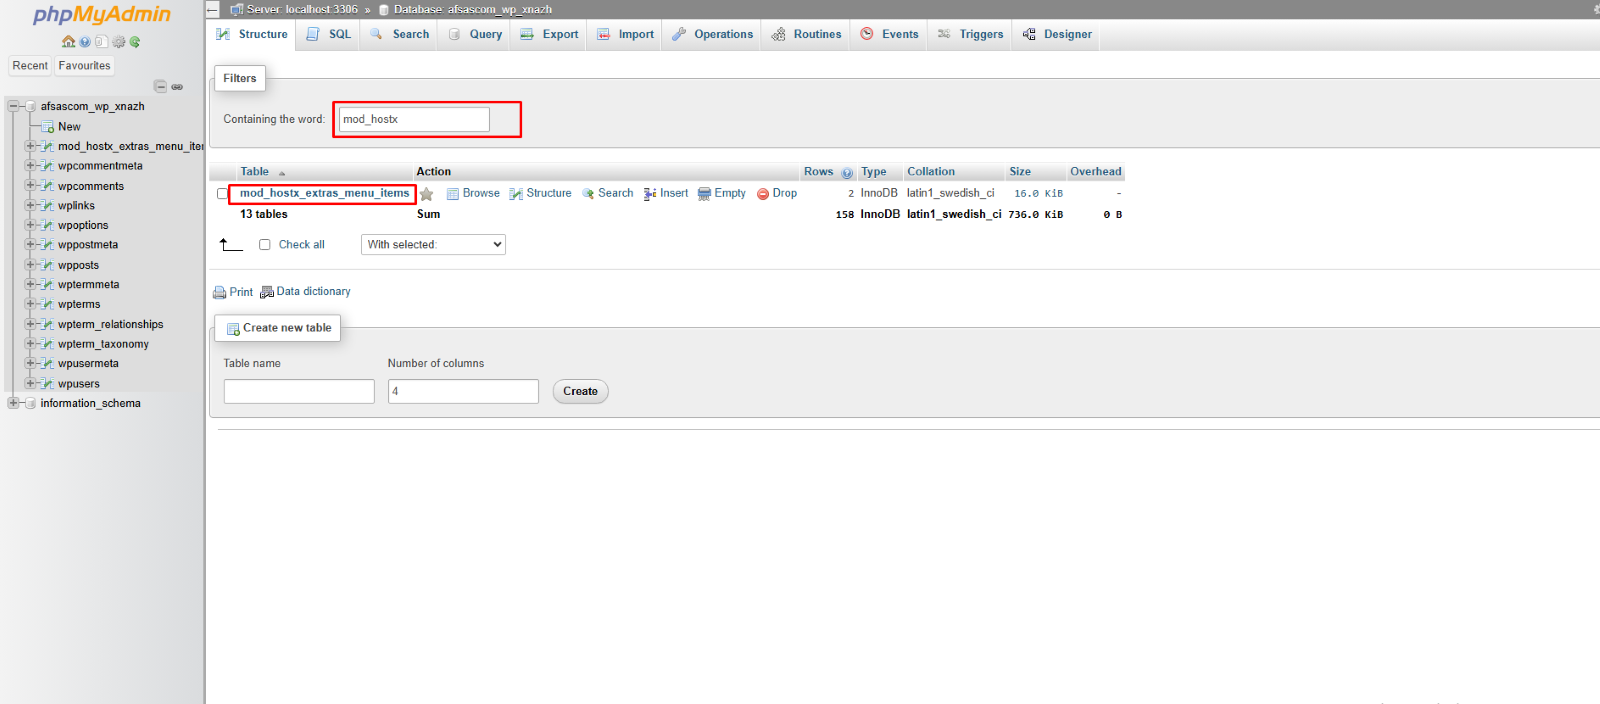The image size is (1600, 704).
Task: Click the Drop link for the table
Action: 778,193
